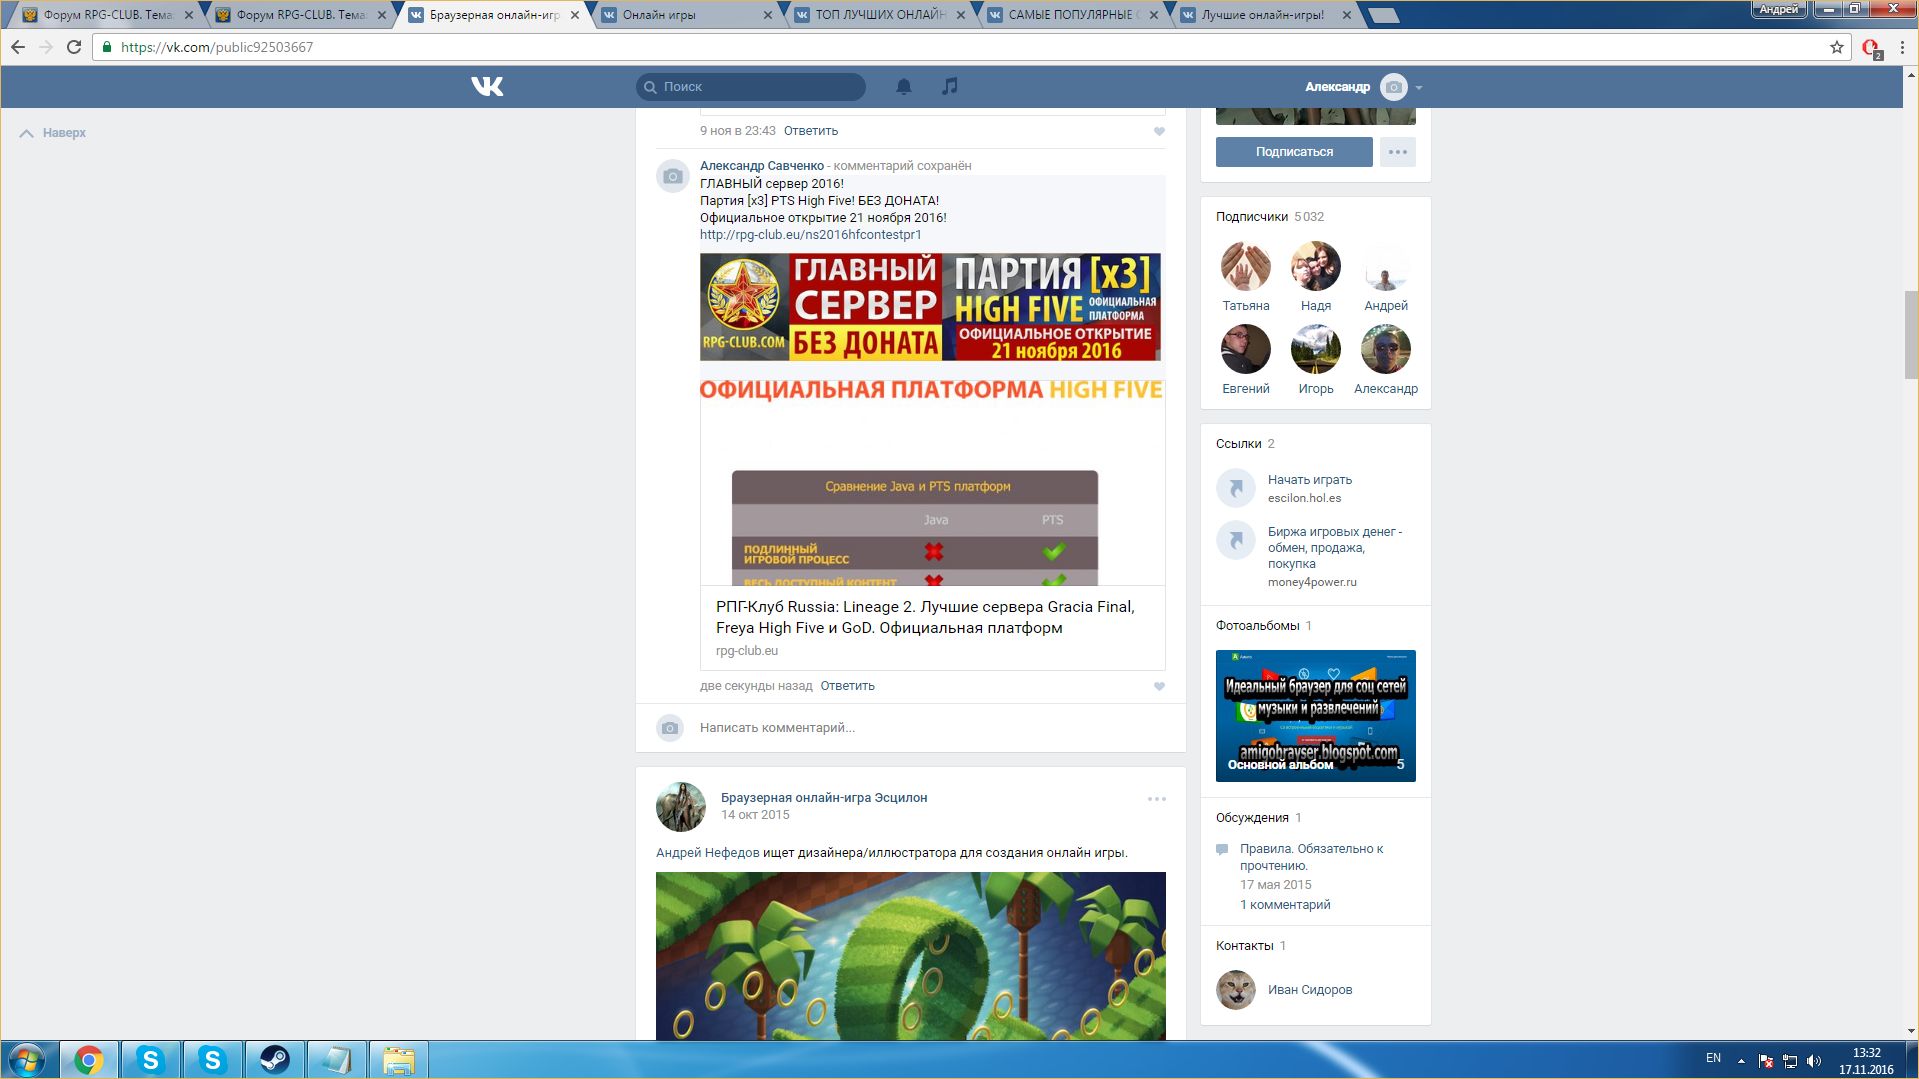This screenshot has width=1919, height=1079.
Task: Open Браузерная онлайн-игра Эсцилон post author
Action: click(x=824, y=798)
